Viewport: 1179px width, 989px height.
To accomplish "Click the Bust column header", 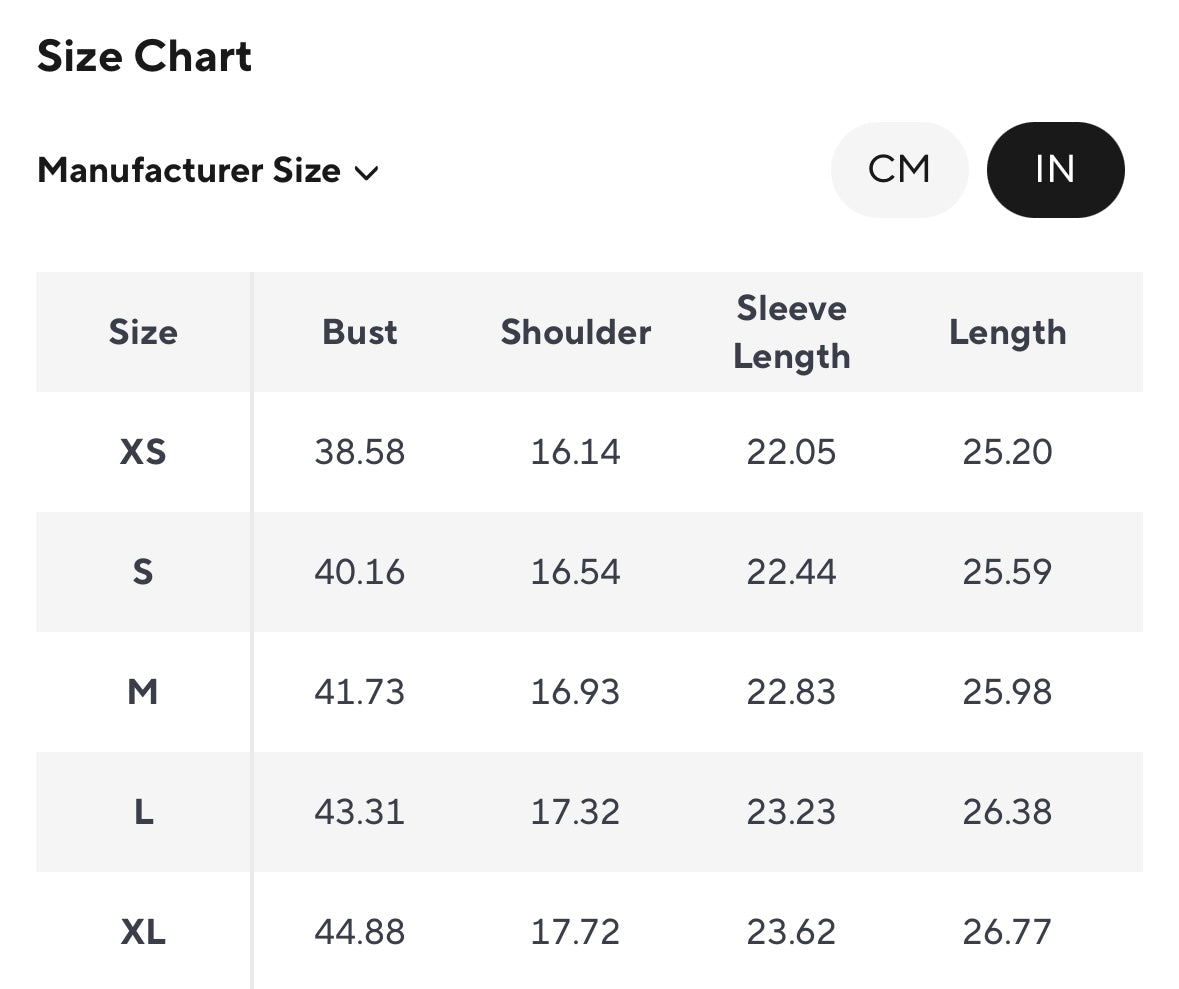I will tap(359, 332).
